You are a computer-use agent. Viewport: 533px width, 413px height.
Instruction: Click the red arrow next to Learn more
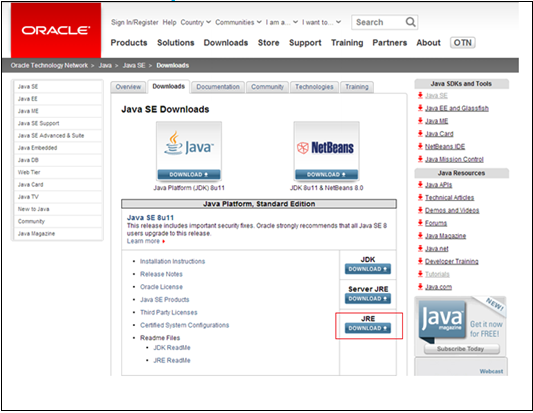click(x=164, y=241)
